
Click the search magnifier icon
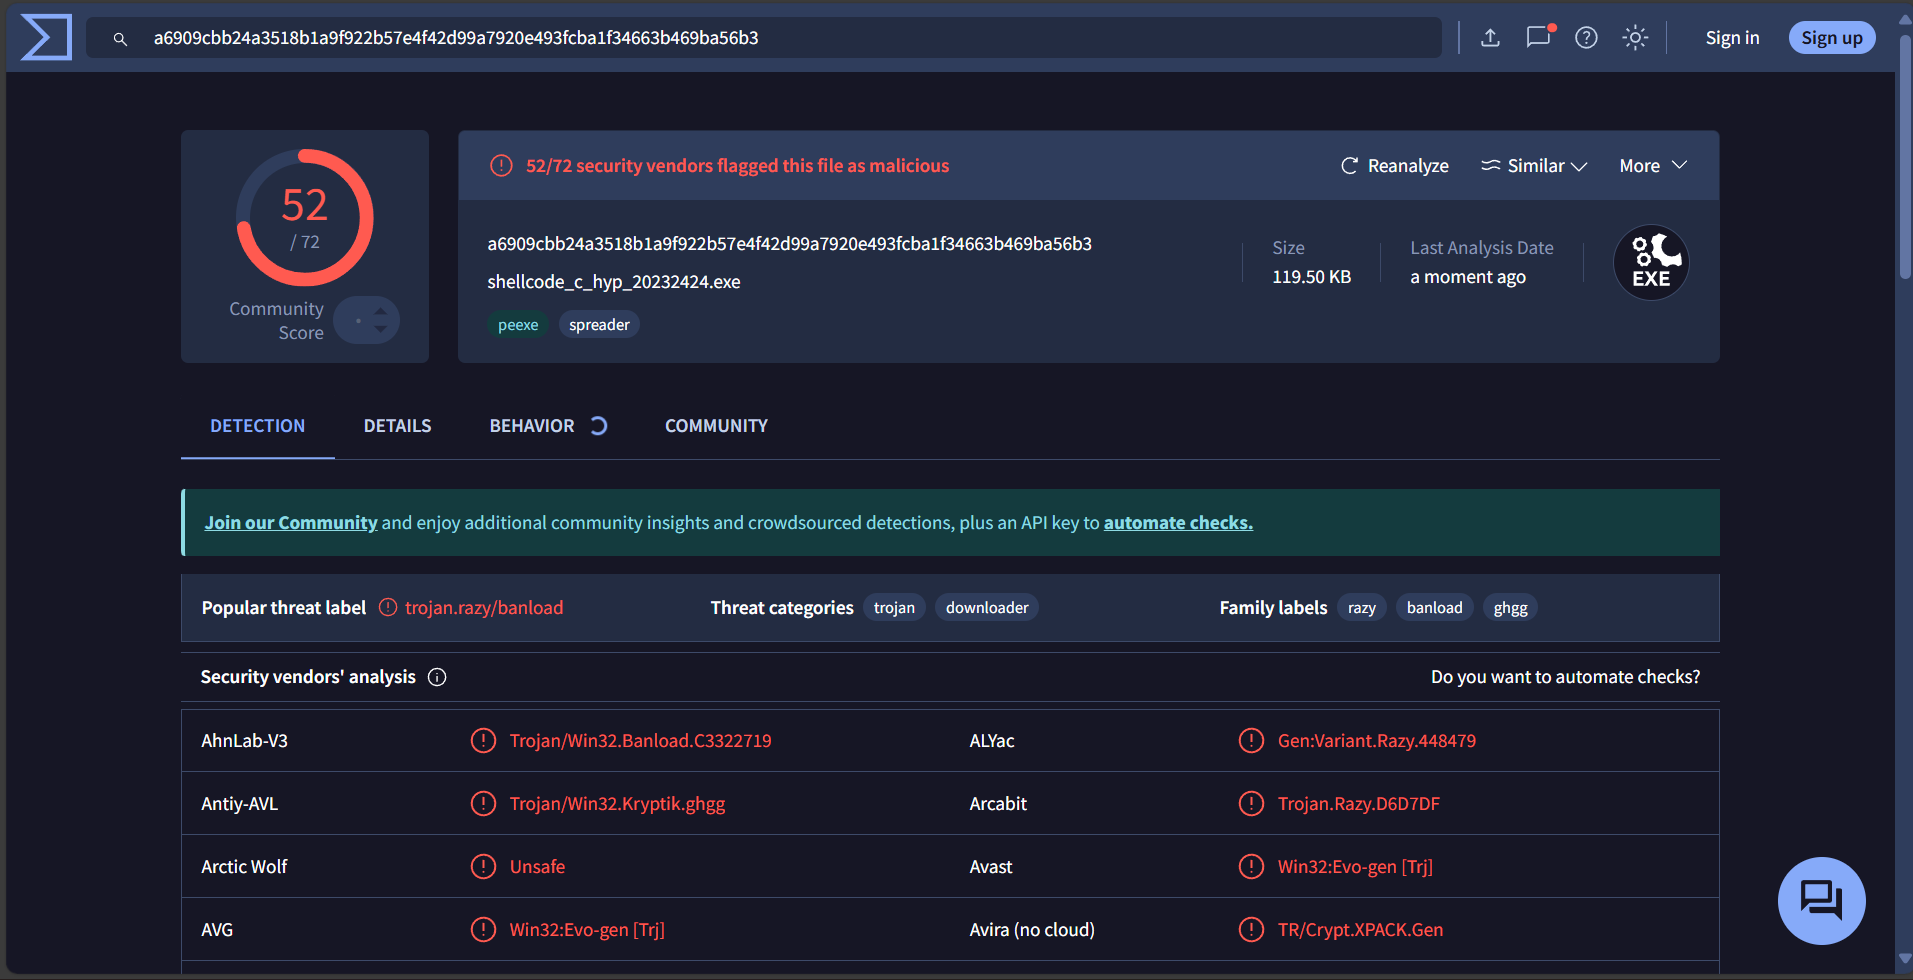120,39
